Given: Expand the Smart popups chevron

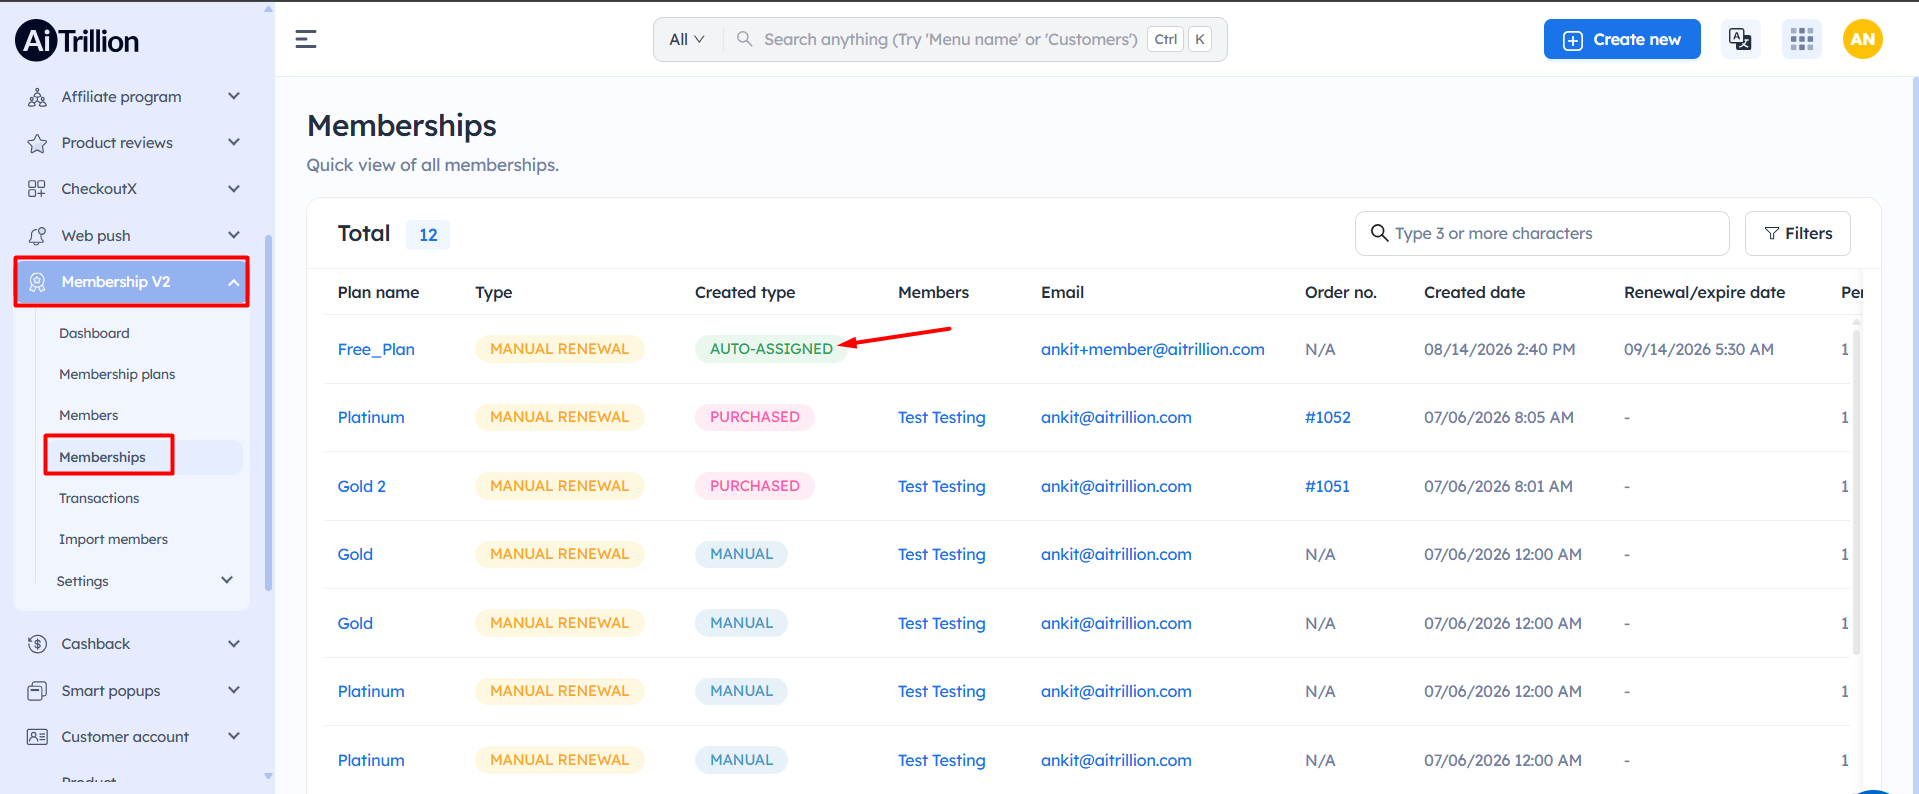Looking at the screenshot, I should tap(234, 690).
